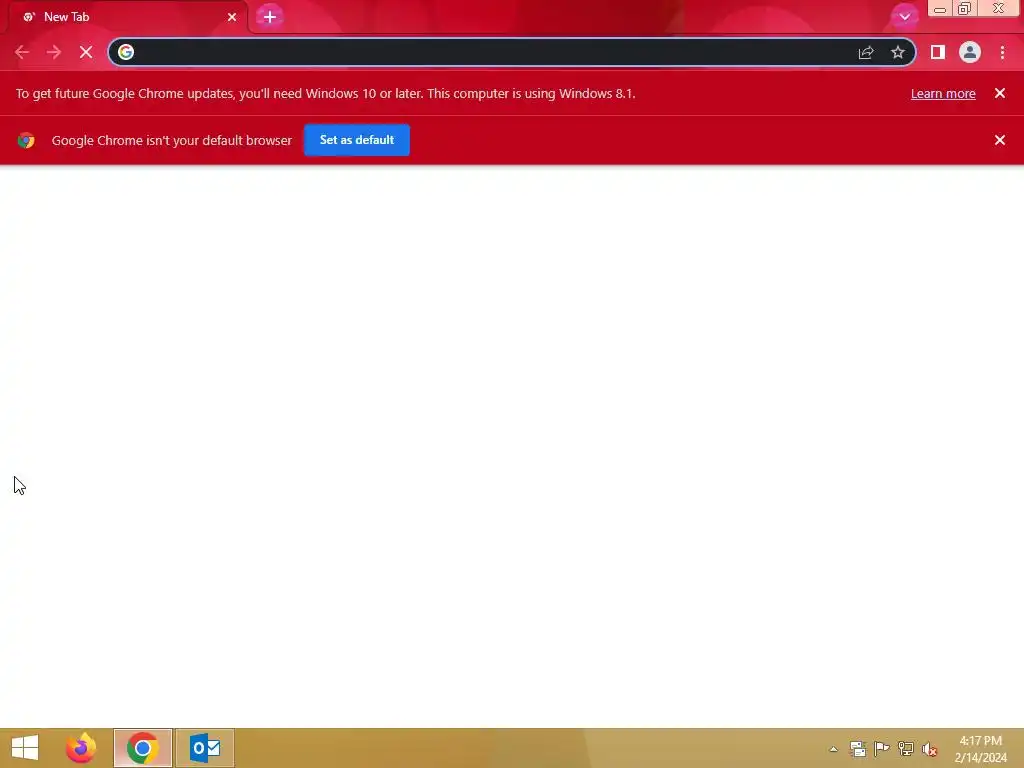Open the Windows Start menu

click(x=25, y=748)
